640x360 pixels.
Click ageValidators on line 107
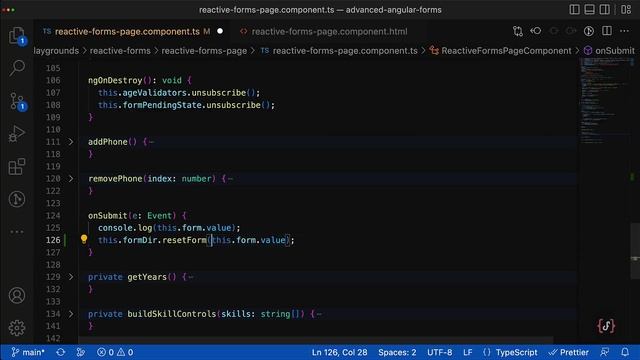pos(155,93)
